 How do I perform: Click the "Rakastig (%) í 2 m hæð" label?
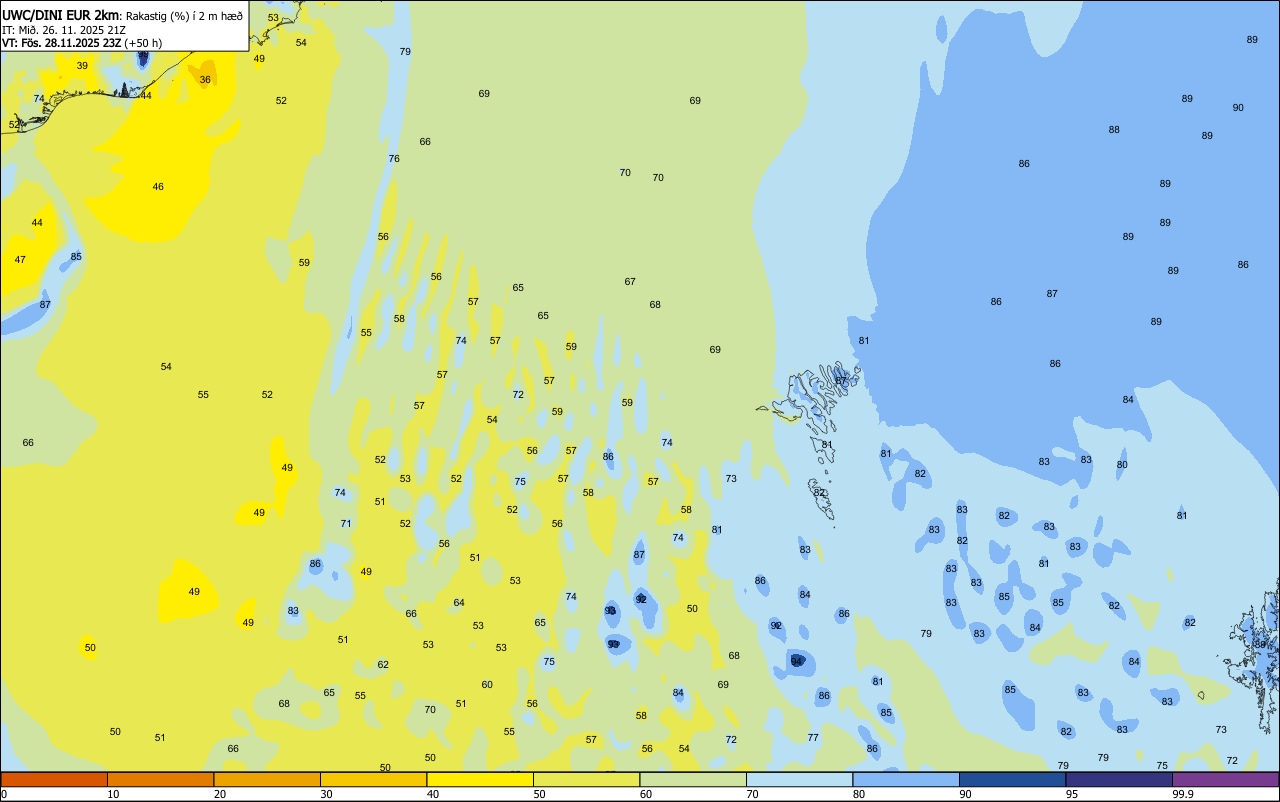184,16
